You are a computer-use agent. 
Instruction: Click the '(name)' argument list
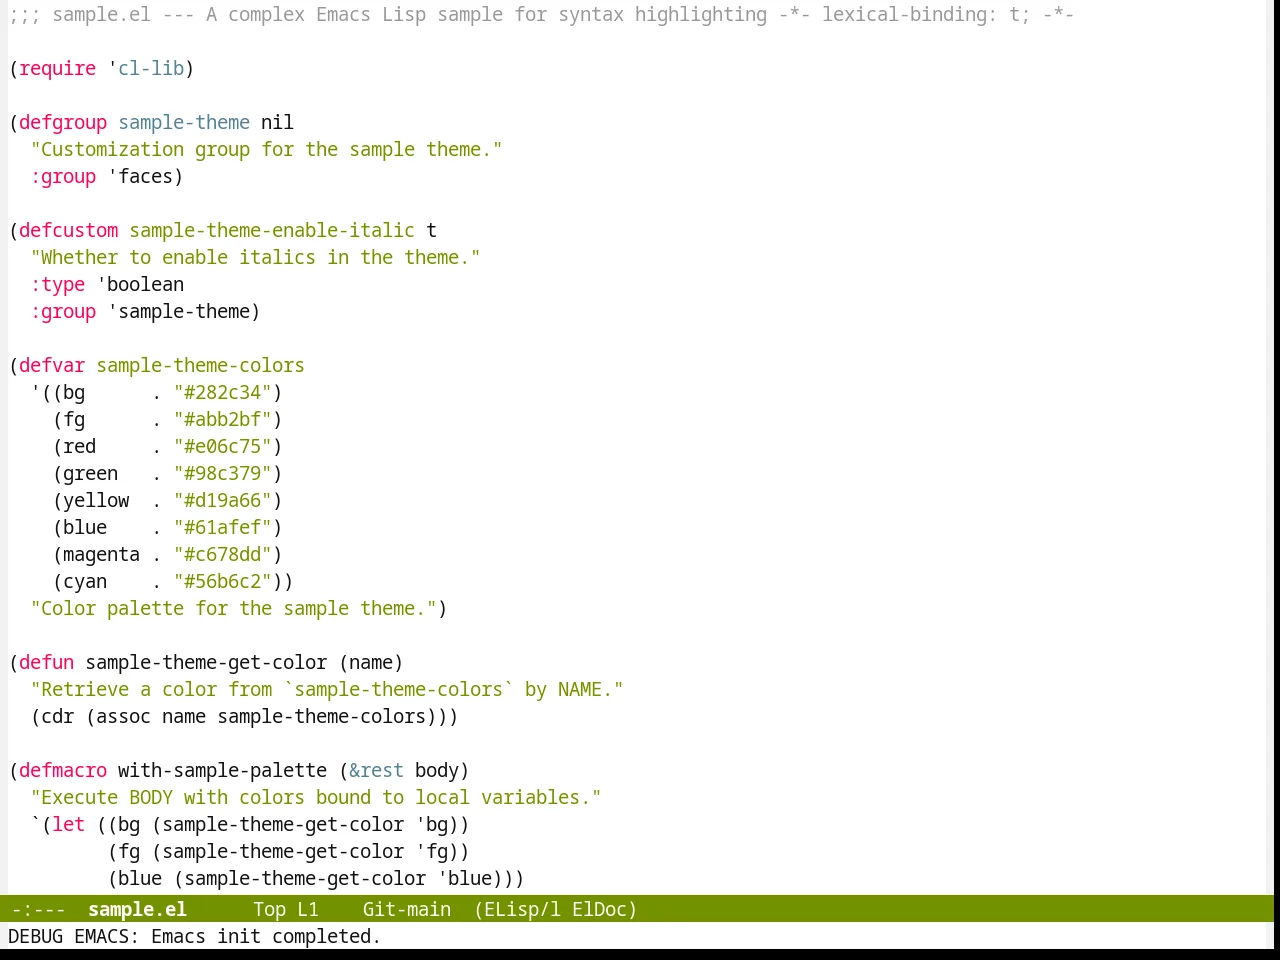point(371,662)
